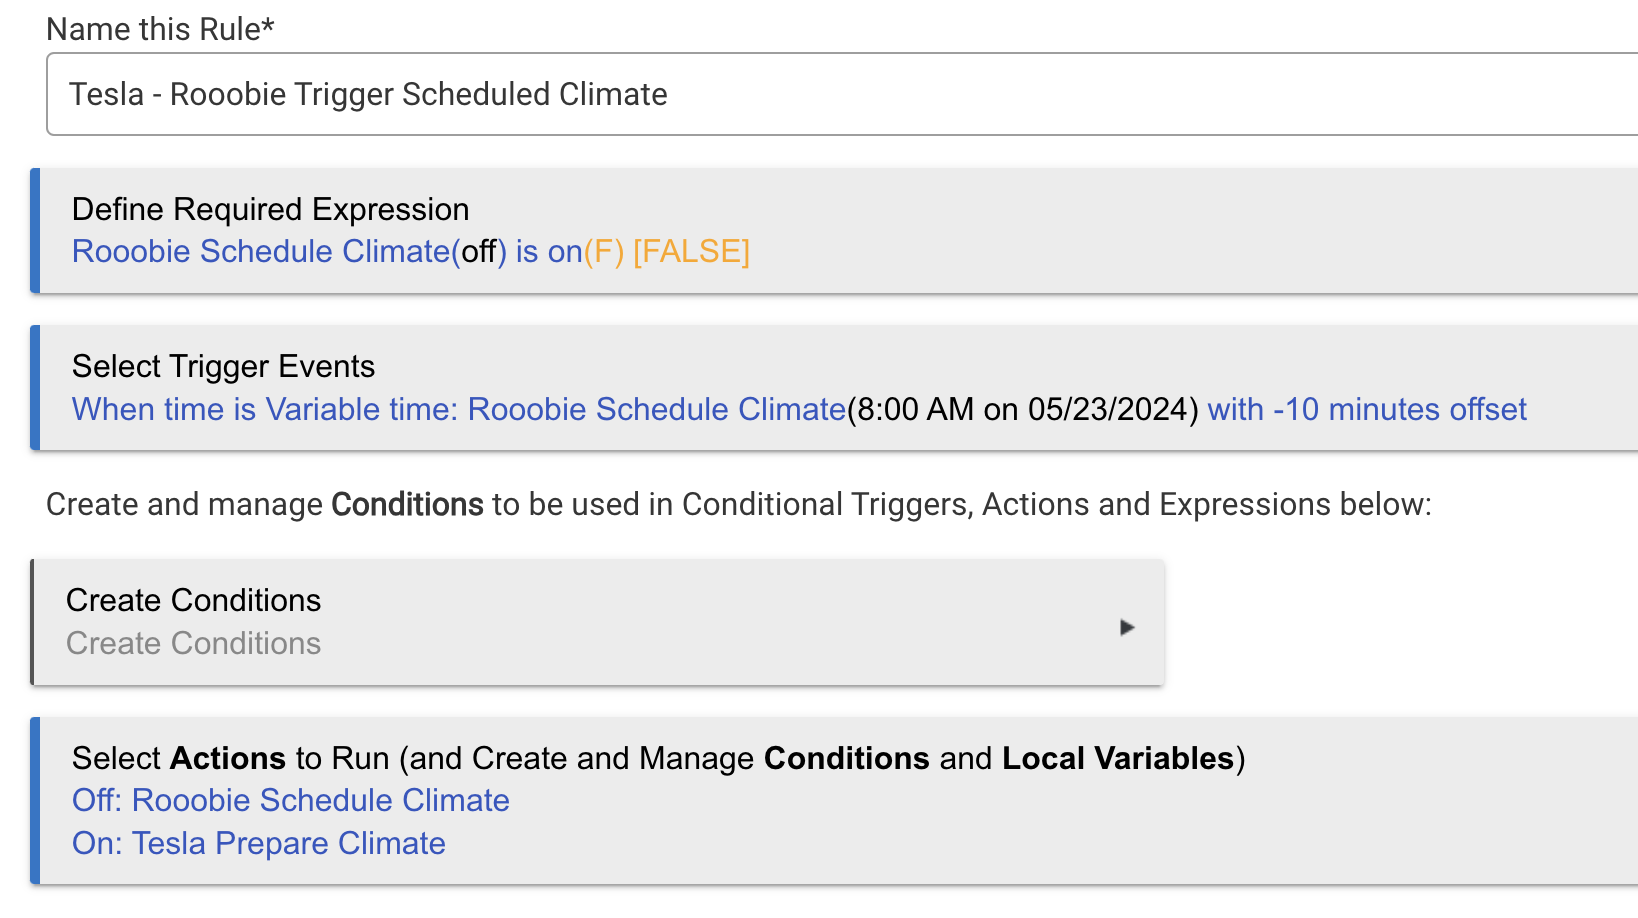The width and height of the screenshot is (1638, 918).
Task: Click the rule name input field
Action: pyautogui.click(x=842, y=94)
